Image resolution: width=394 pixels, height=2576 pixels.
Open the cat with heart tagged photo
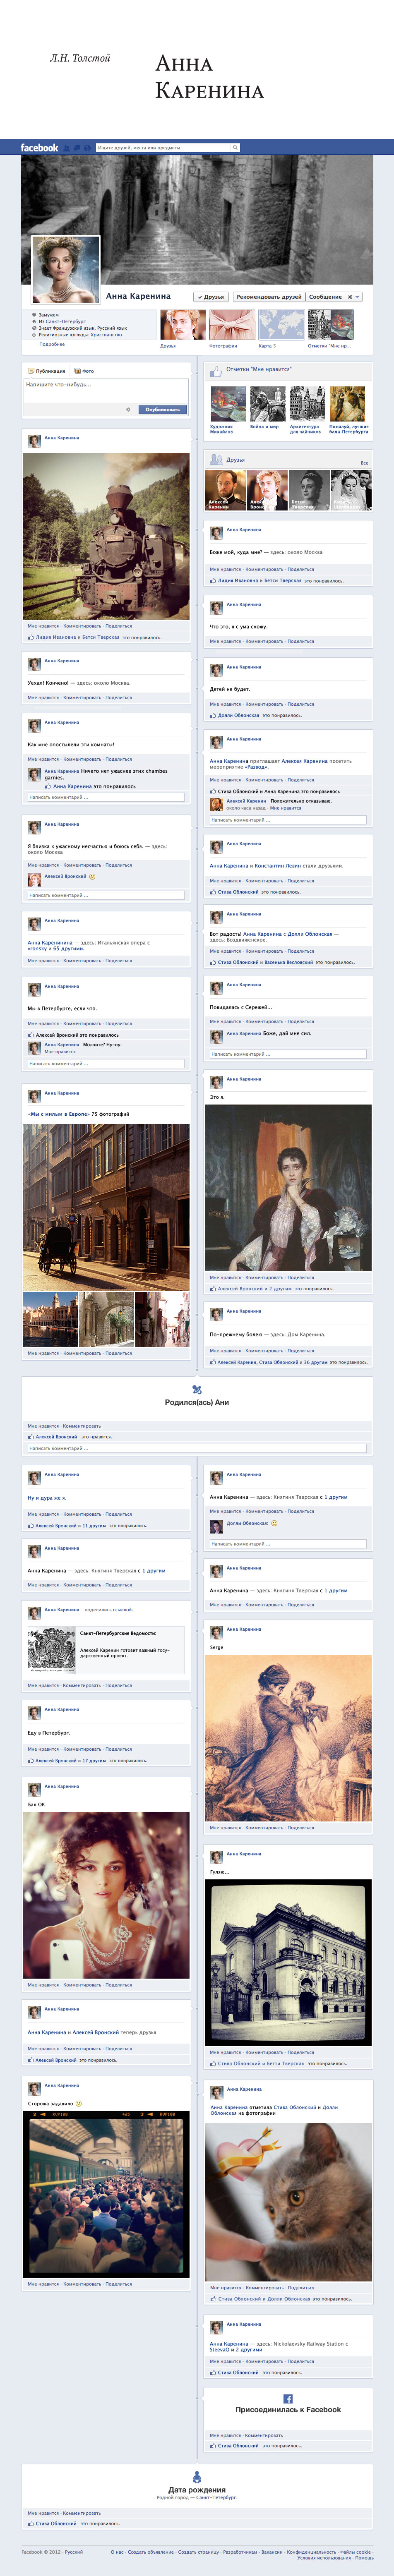(x=288, y=2203)
